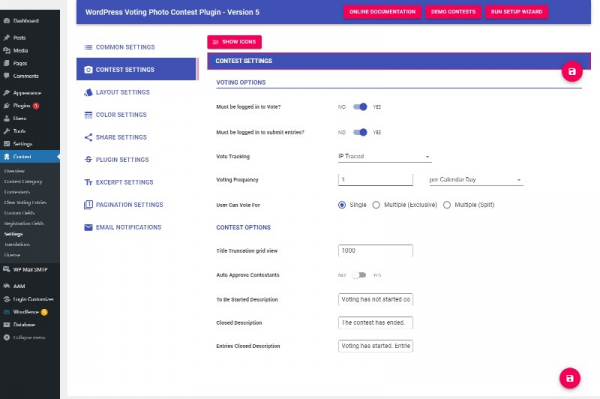This screenshot has width=600, height=399.
Task: Collapse the WordPress admin menu
Action: click(x=24, y=337)
